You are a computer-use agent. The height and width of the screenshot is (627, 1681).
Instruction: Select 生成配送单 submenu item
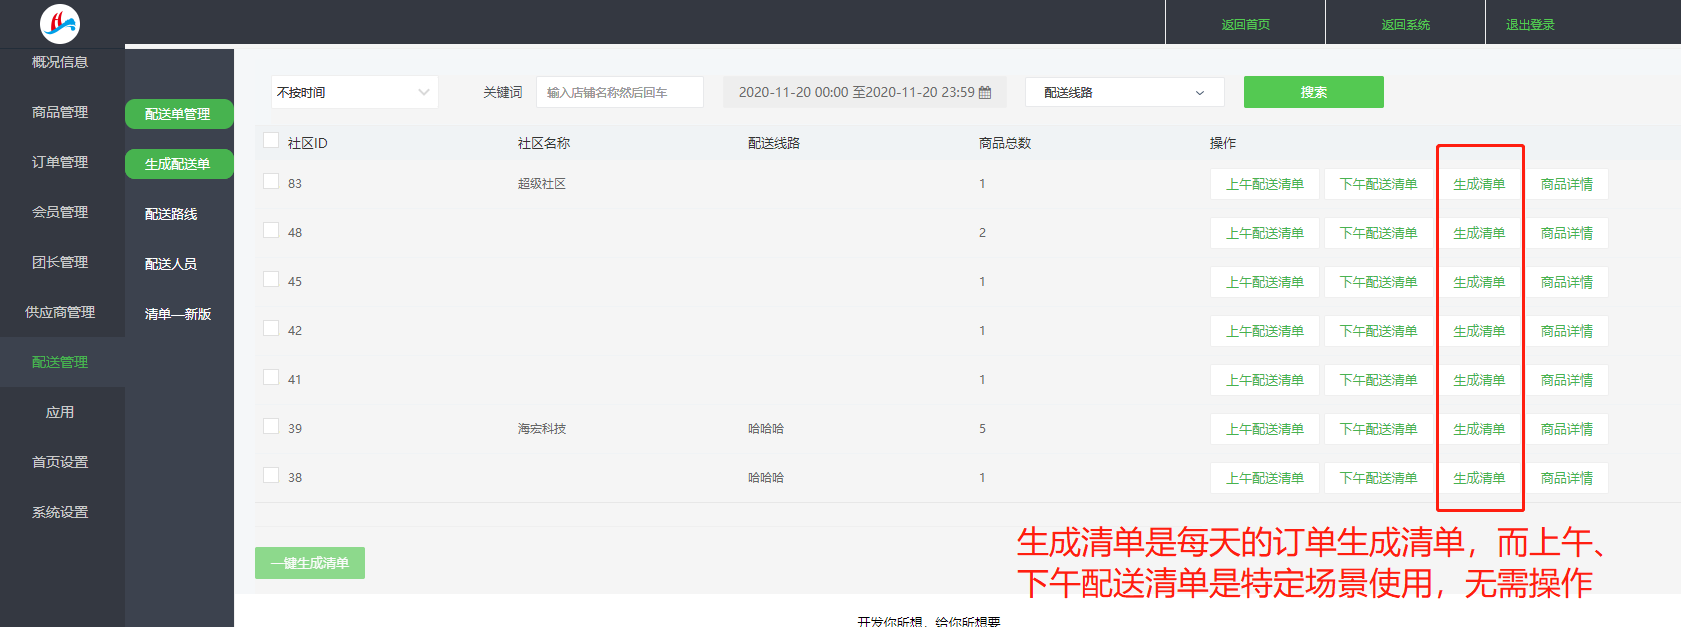point(179,164)
